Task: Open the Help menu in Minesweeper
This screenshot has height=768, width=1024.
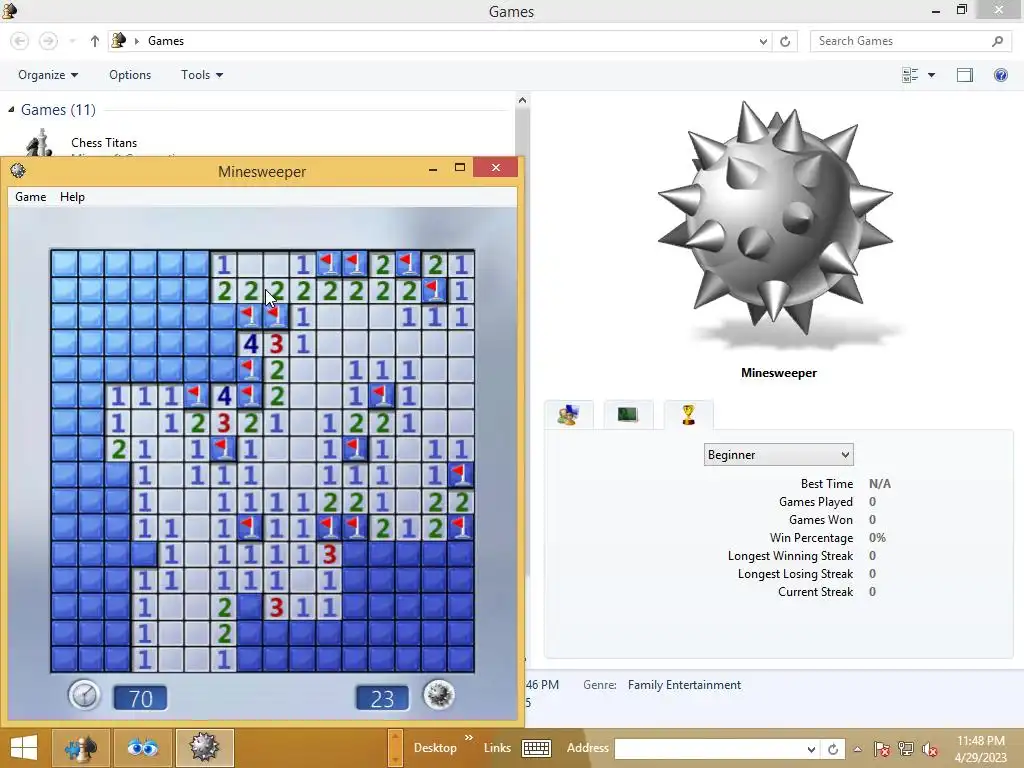Action: [x=72, y=197]
